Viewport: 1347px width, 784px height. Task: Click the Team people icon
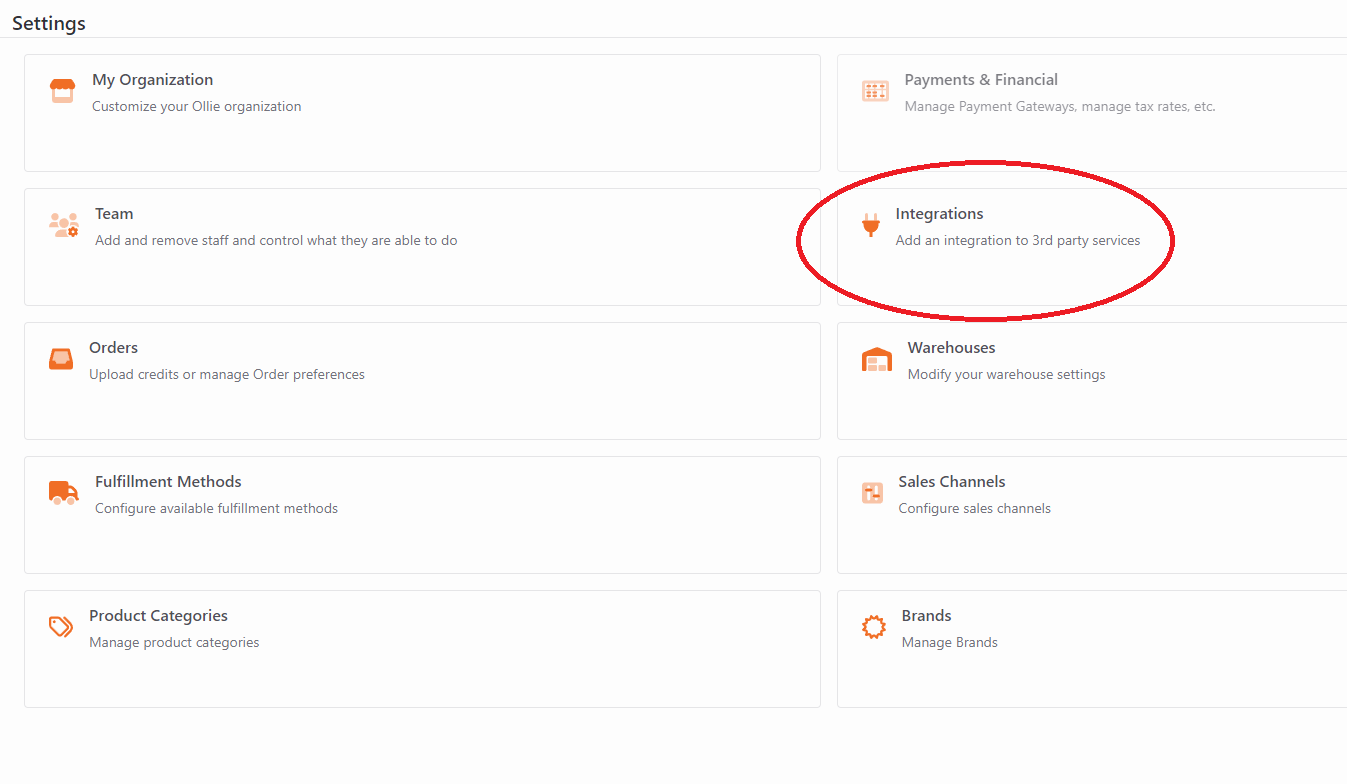click(x=63, y=225)
